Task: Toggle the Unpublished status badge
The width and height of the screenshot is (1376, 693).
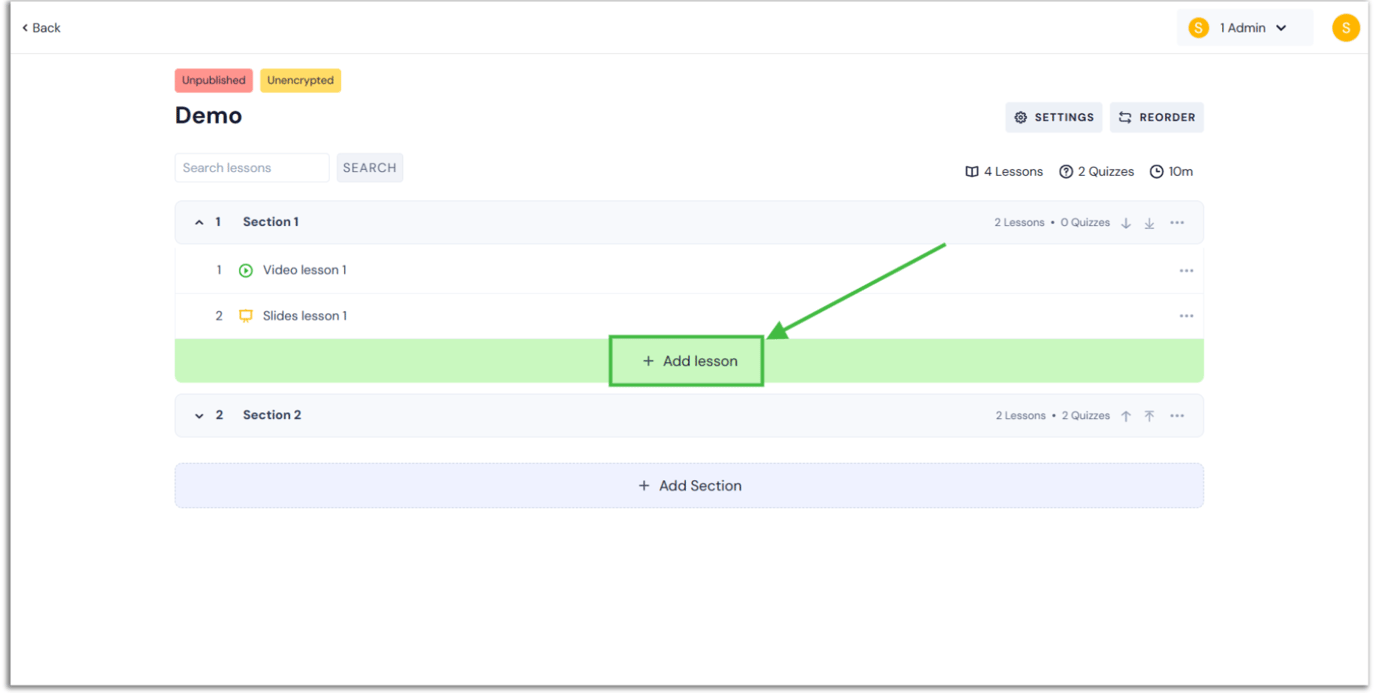Action: (x=213, y=80)
